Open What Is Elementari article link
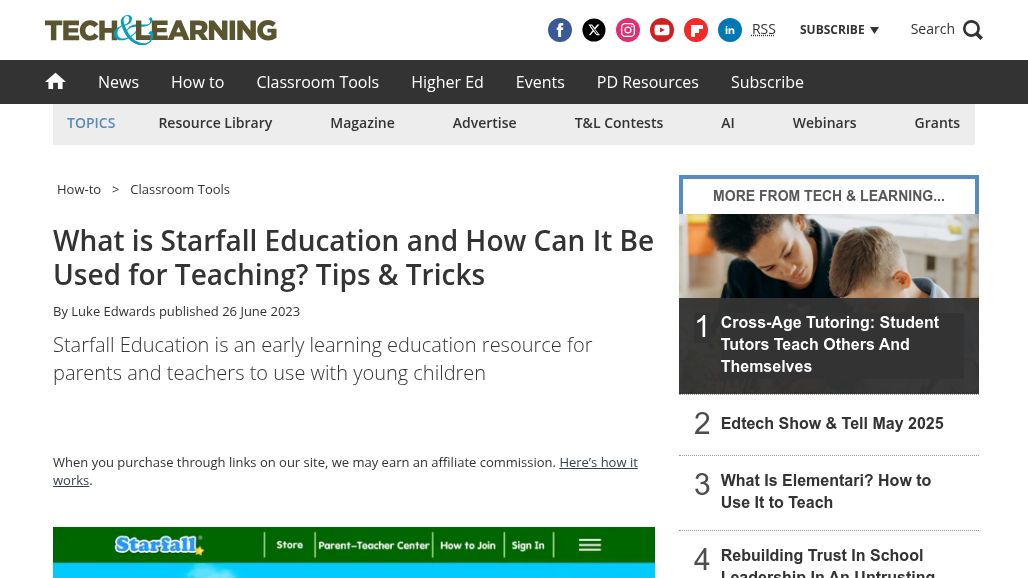 (825, 491)
